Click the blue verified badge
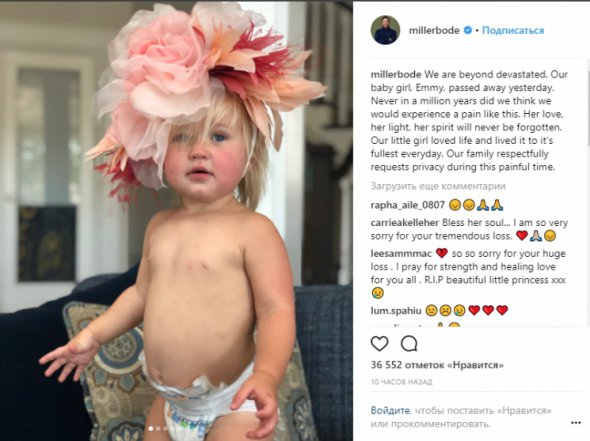Screen dimensions: 590x441 click(468, 30)
